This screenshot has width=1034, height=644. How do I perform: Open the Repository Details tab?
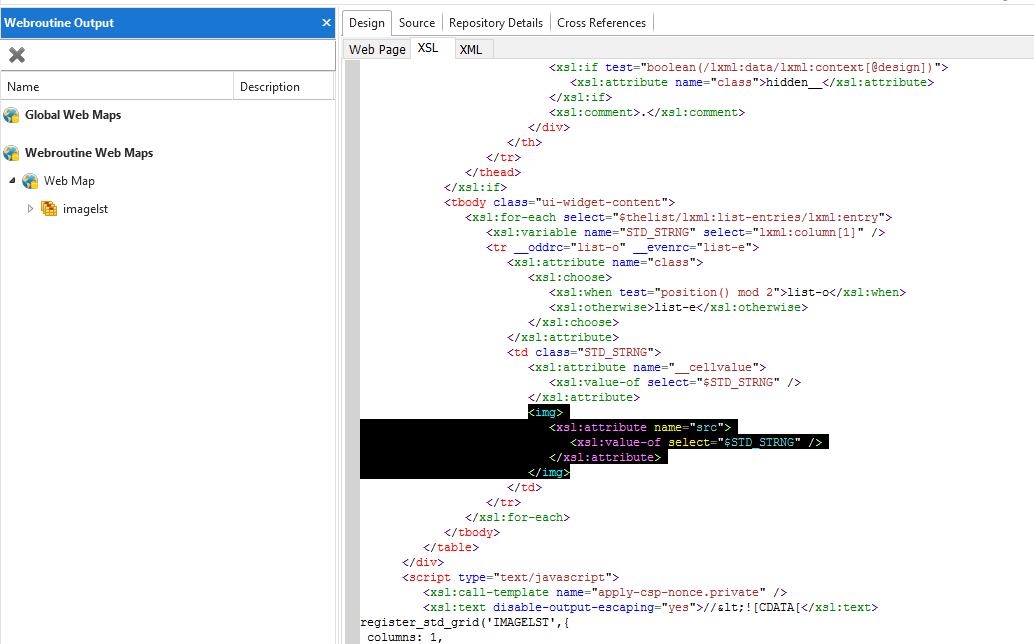pos(496,22)
